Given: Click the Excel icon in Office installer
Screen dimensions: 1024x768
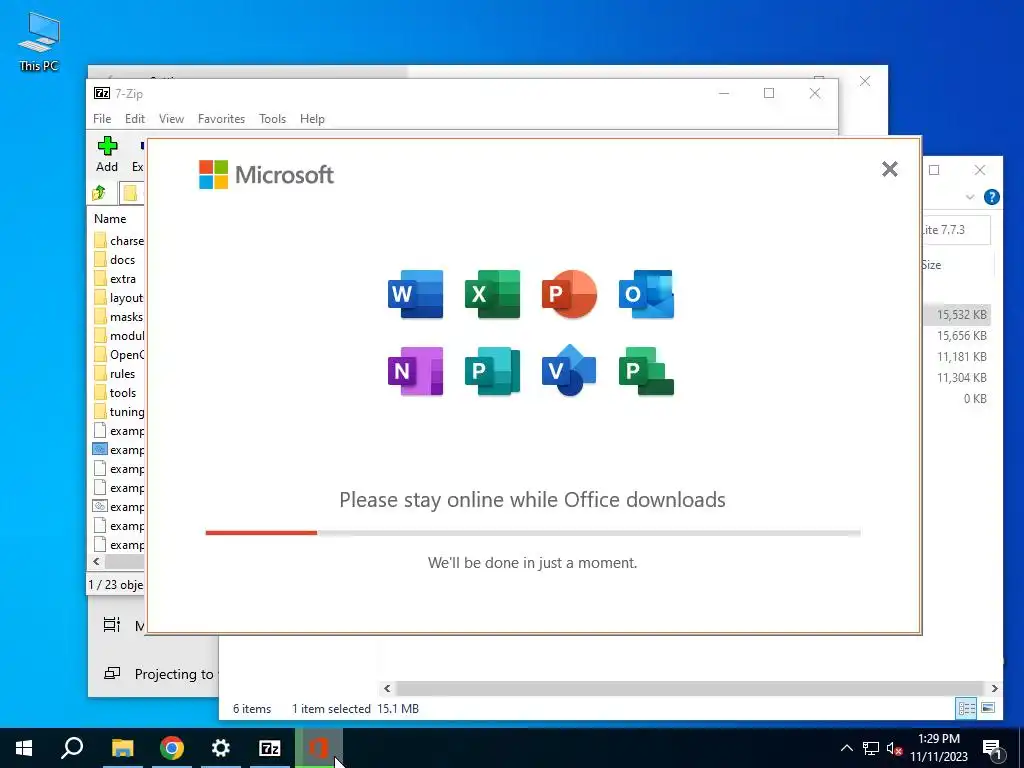Looking at the screenshot, I should [492, 294].
